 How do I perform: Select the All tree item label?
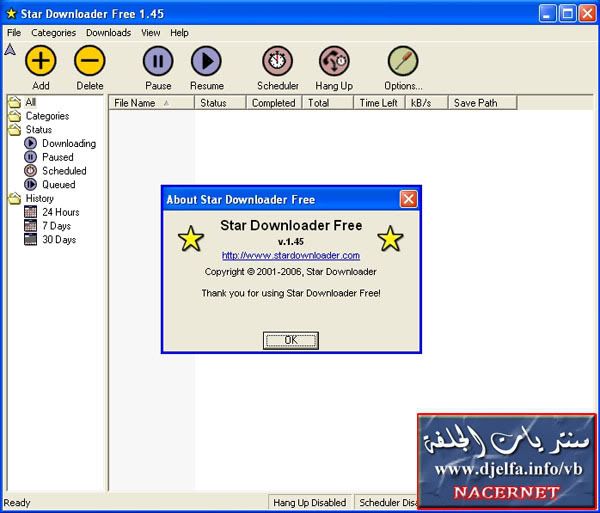(31, 102)
